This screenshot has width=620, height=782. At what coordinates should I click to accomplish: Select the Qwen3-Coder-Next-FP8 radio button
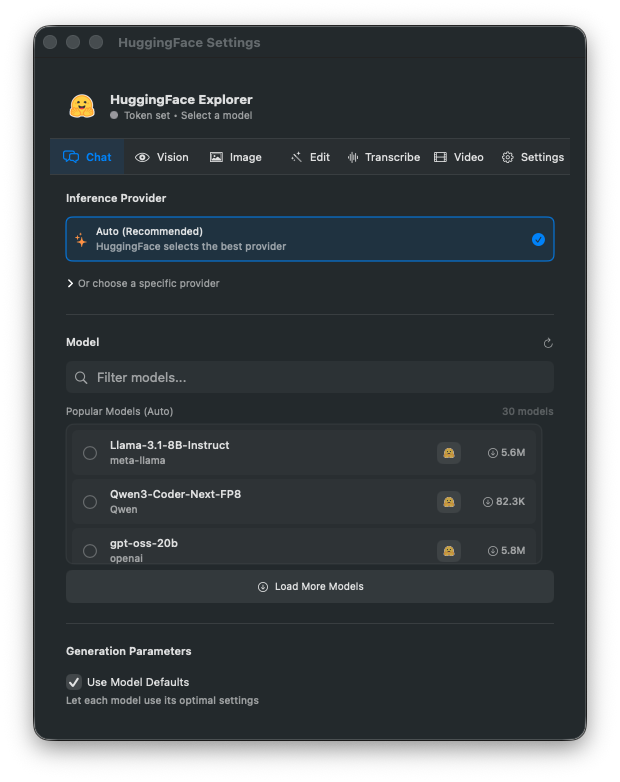tap(90, 502)
